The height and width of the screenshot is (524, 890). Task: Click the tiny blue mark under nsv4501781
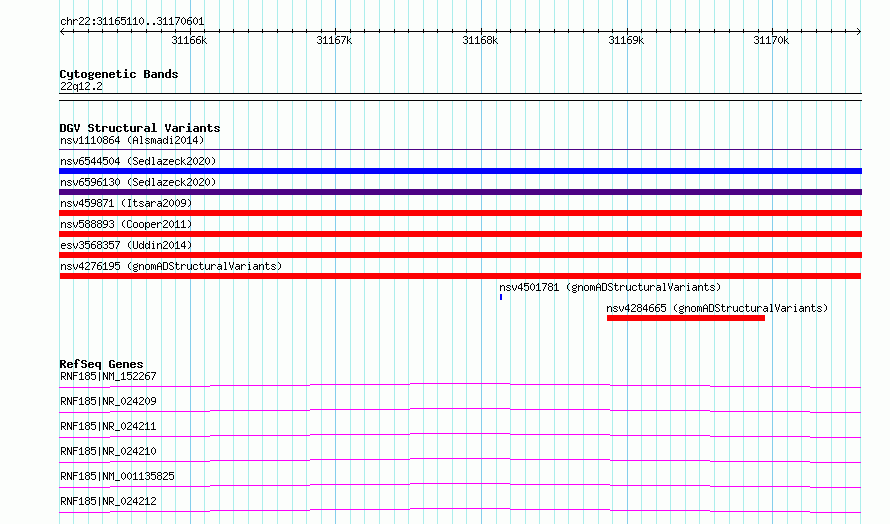(501, 297)
